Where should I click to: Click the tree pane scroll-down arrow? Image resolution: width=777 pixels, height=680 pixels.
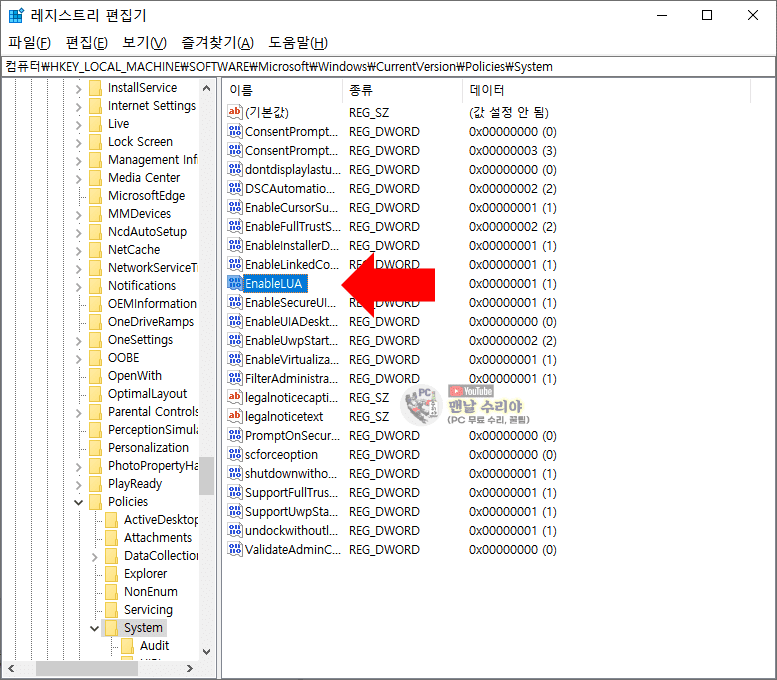point(206,651)
